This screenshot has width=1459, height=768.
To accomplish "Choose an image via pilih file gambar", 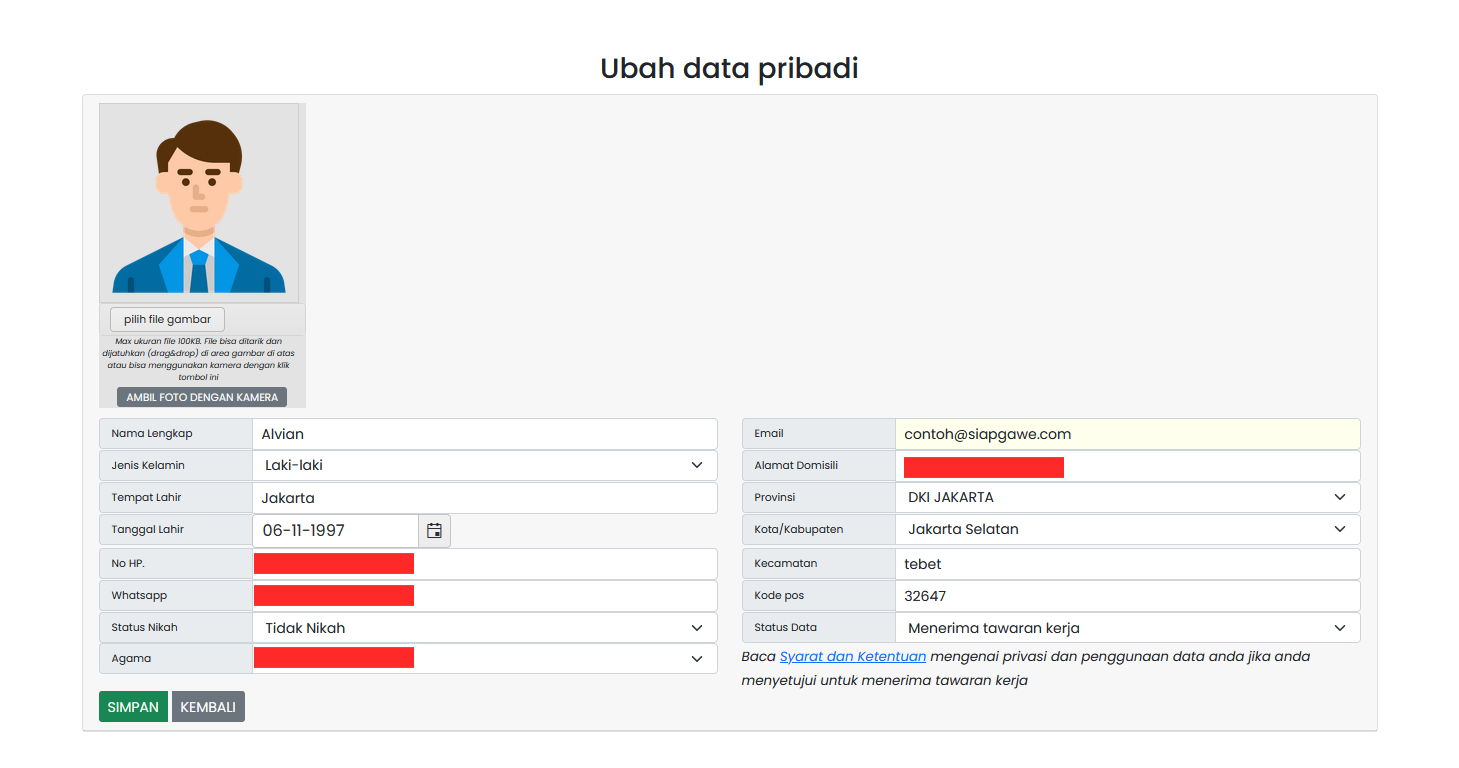I will pos(167,319).
